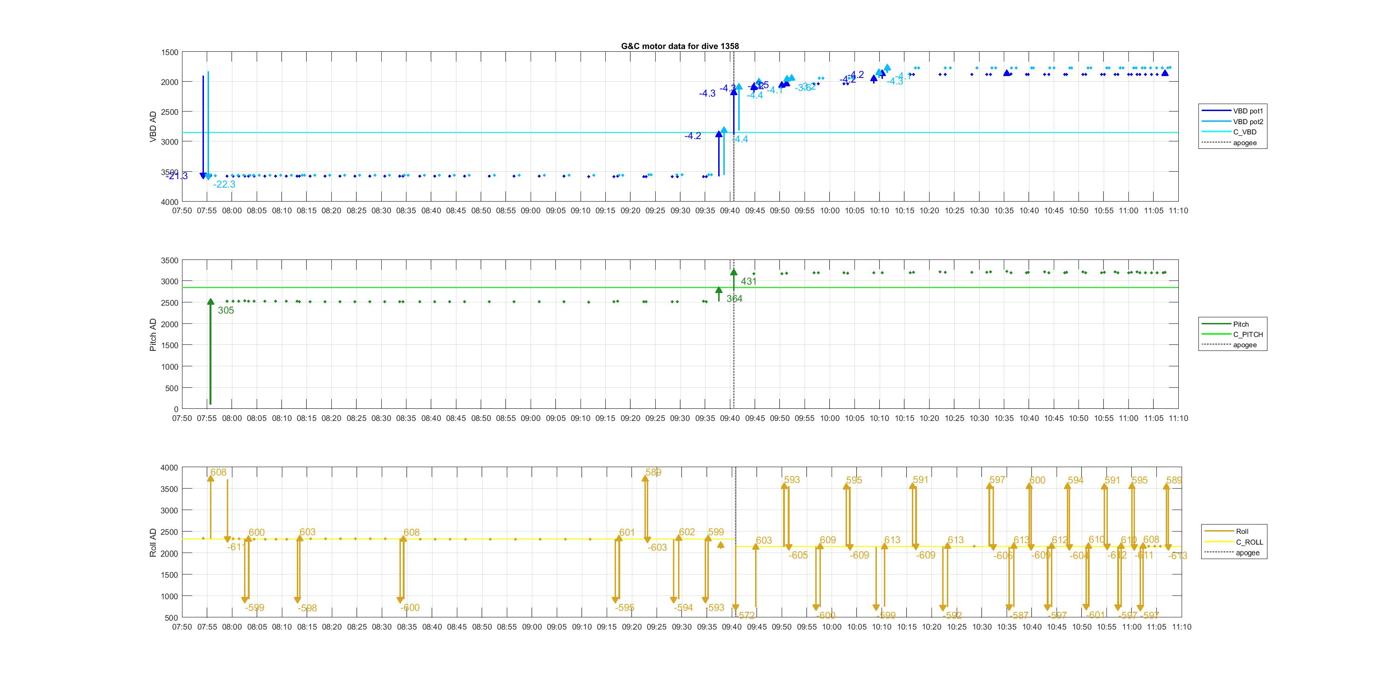Screen dimensions: 1400x693
Task: Click the dark blue downward VBD arrow near 07:55
Action: click(203, 125)
